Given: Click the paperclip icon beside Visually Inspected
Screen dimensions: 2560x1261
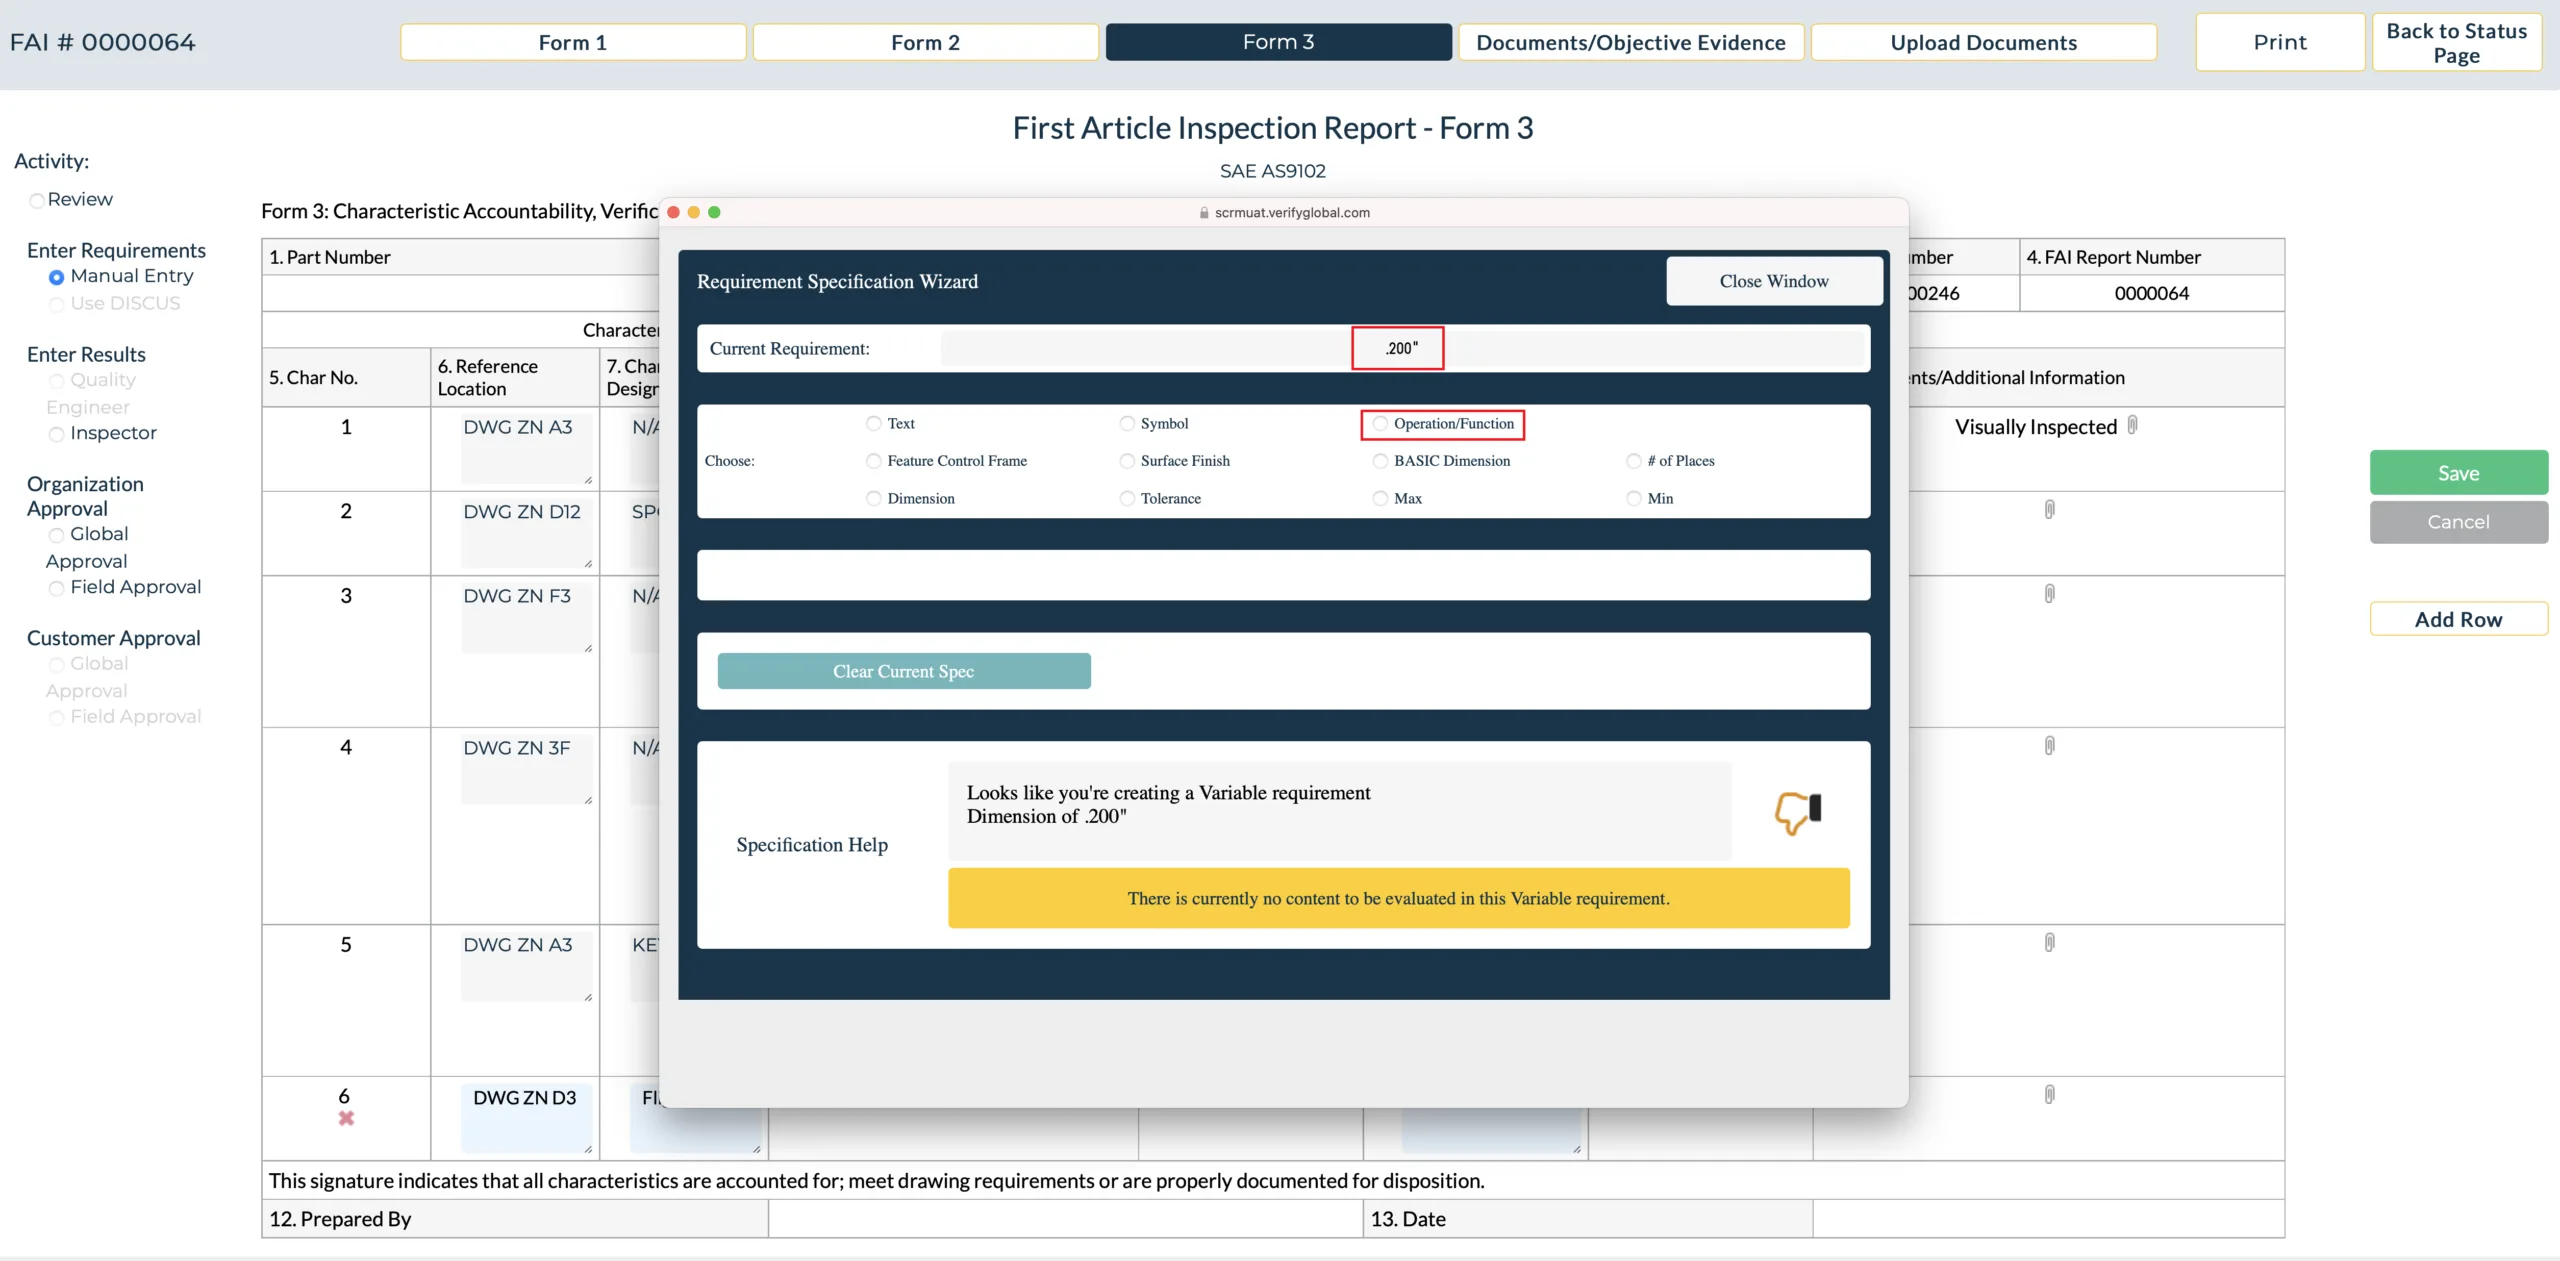Looking at the screenshot, I should pyautogui.click(x=2132, y=425).
